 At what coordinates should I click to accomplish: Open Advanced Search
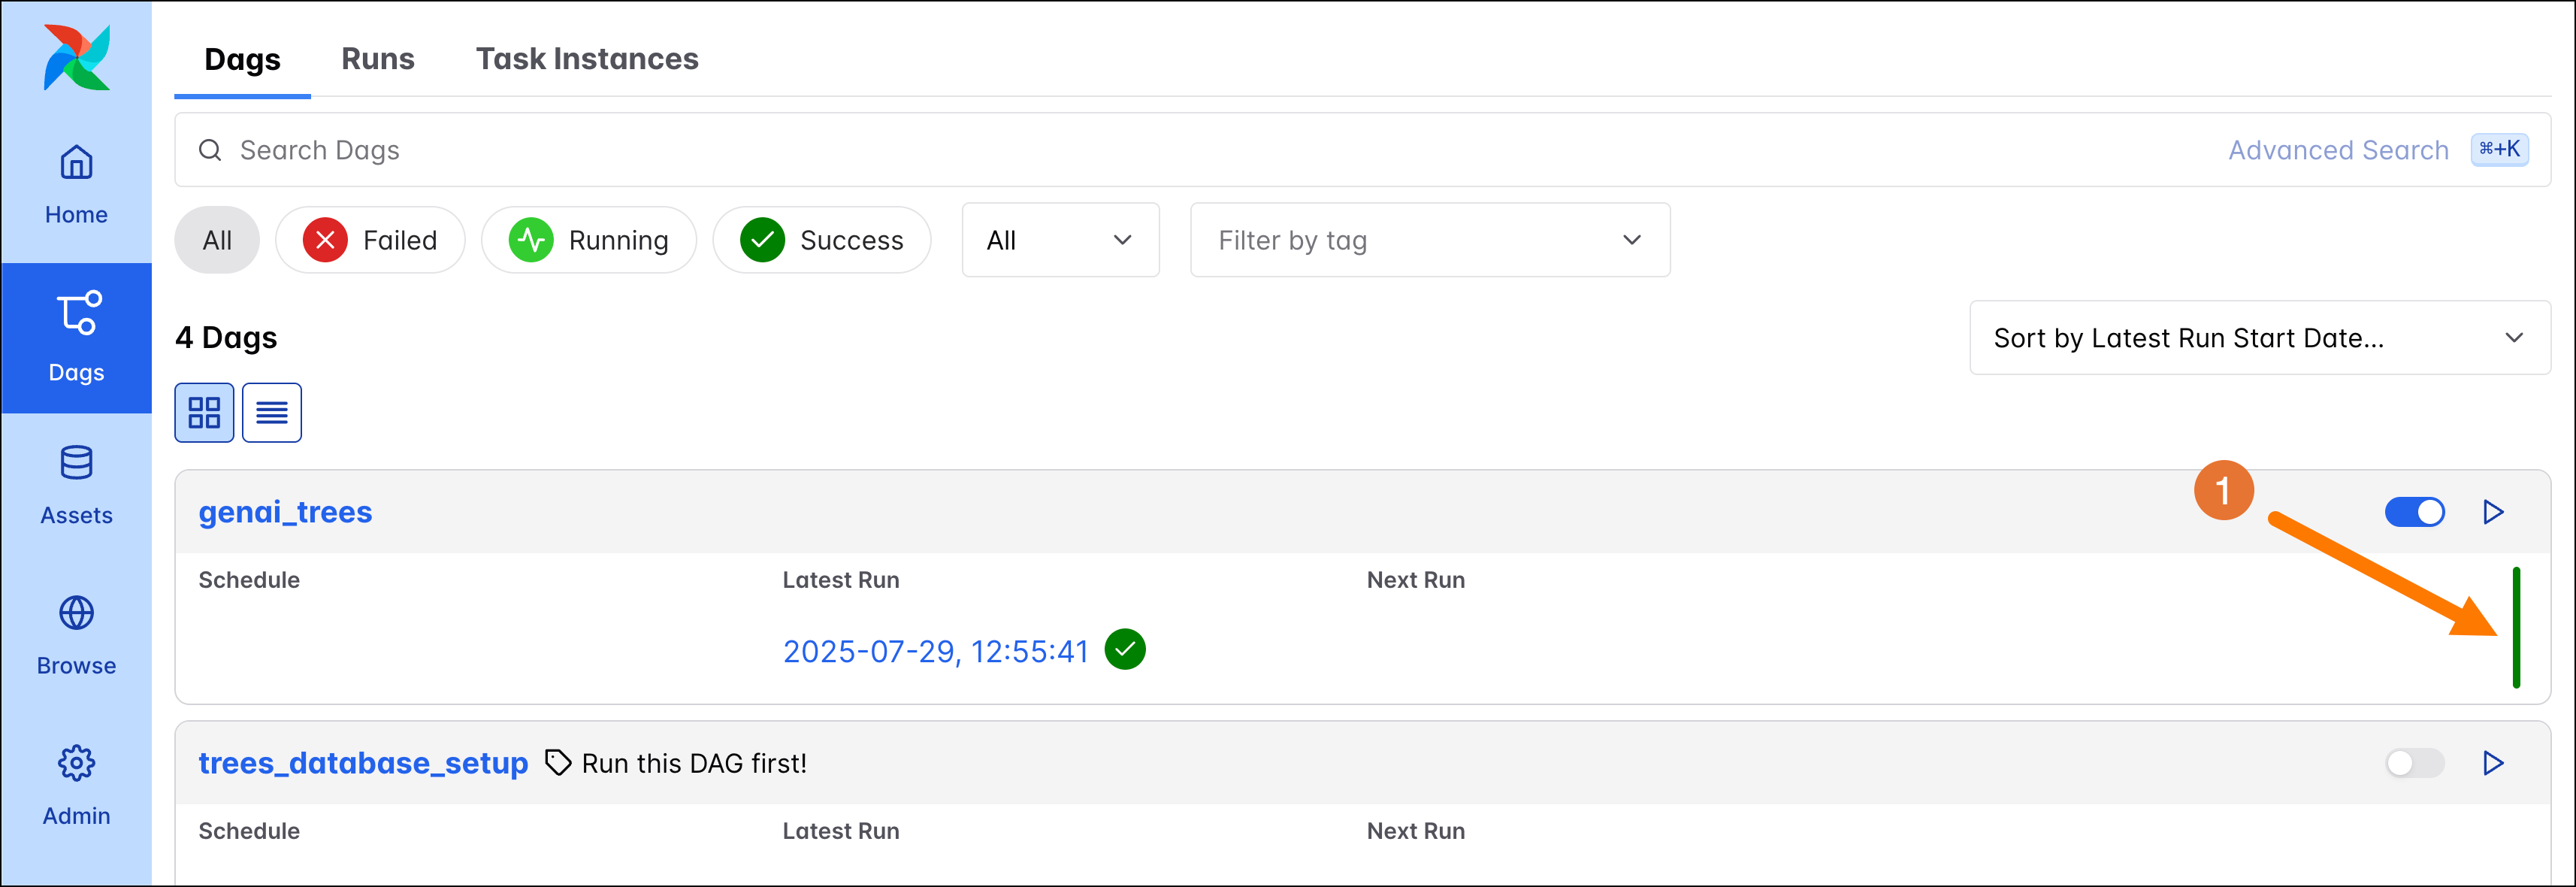(x=2338, y=149)
